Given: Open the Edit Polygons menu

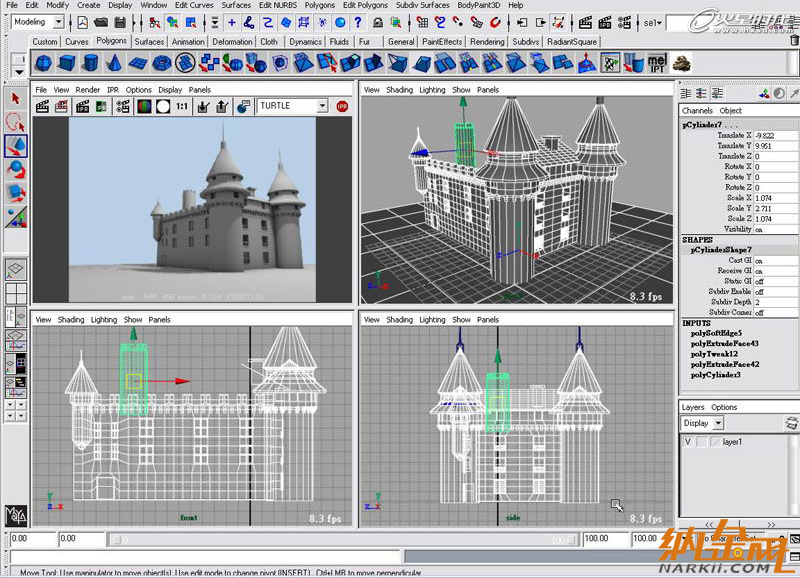Looking at the screenshot, I should 364,5.
